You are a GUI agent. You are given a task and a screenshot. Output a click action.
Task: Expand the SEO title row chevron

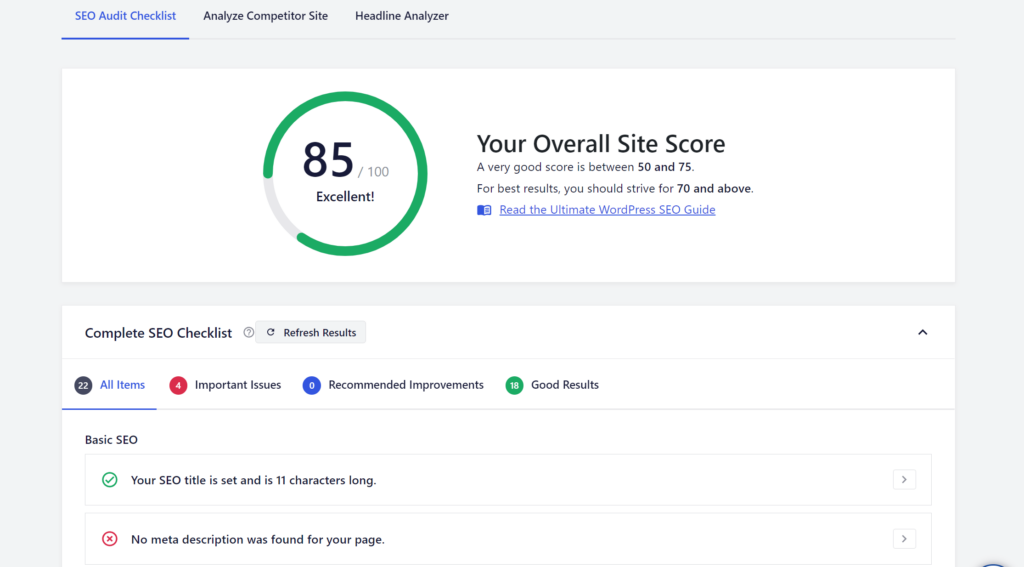point(903,480)
